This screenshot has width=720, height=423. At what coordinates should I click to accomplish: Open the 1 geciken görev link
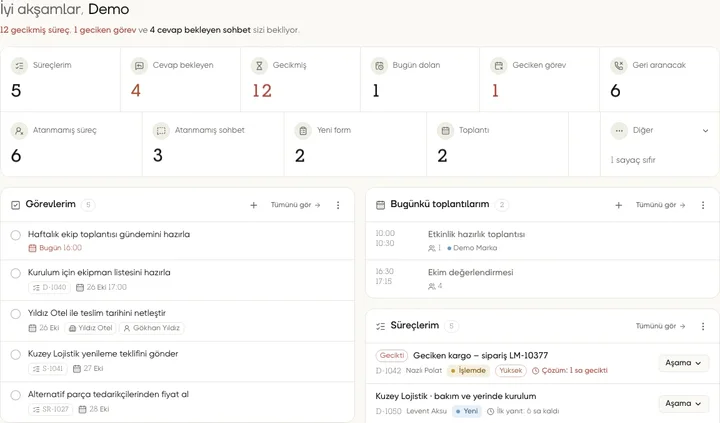105,30
